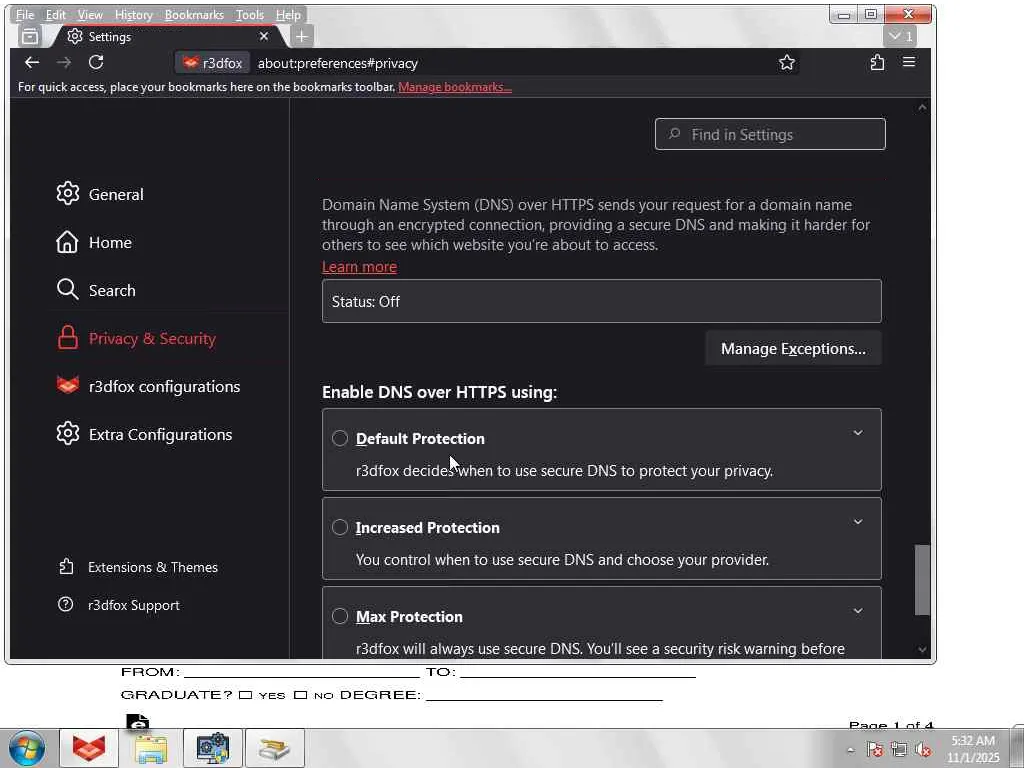The image size is (1024, 768).
Task: Check the YES box in the background document
Action: (246, 695)
